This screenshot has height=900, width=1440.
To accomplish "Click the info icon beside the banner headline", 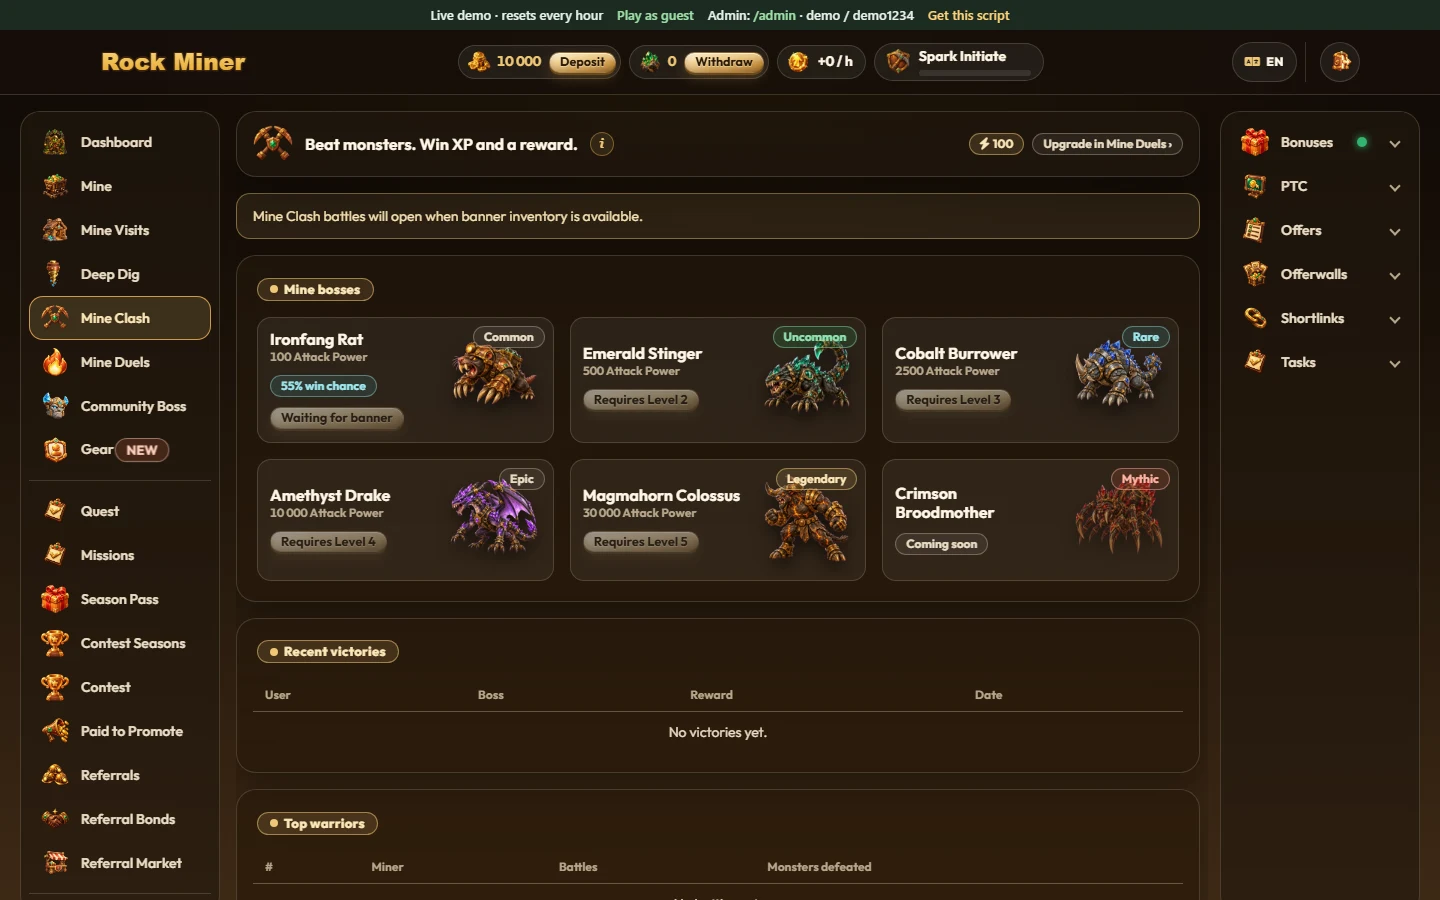I will click(x=601, y=144).
